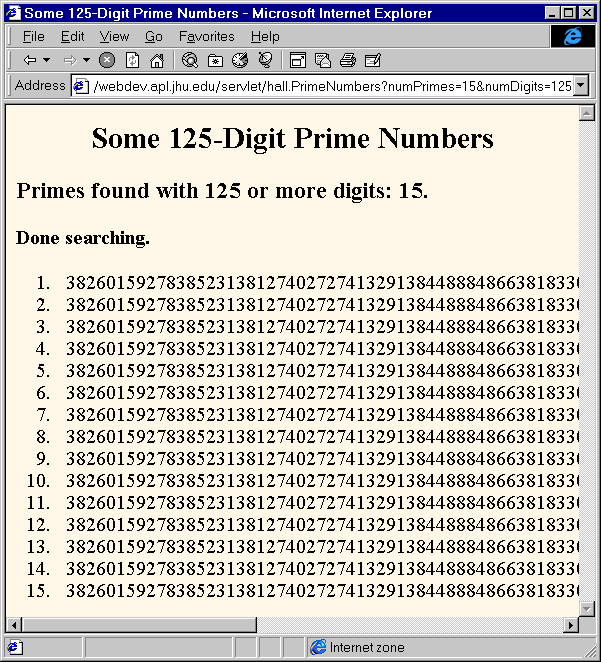Click the vertical scrollbar down arrow
Screen dimensions: 601x662
click(x=588, y=608)
